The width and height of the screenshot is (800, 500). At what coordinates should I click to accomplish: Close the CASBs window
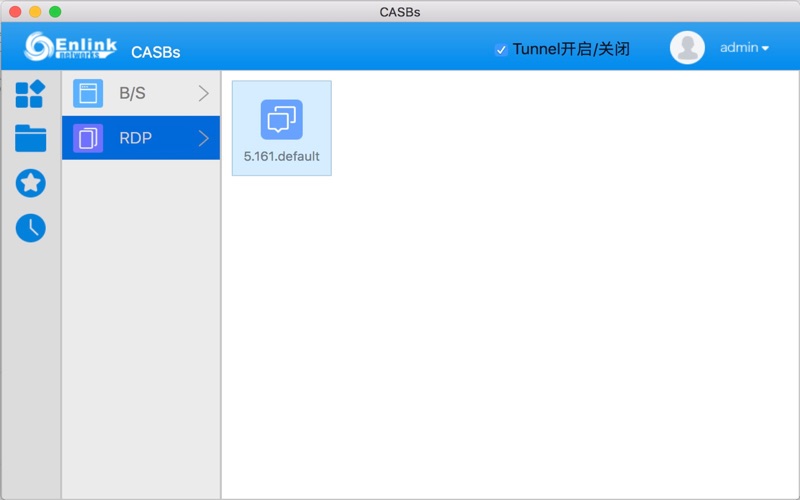point(15,12)
